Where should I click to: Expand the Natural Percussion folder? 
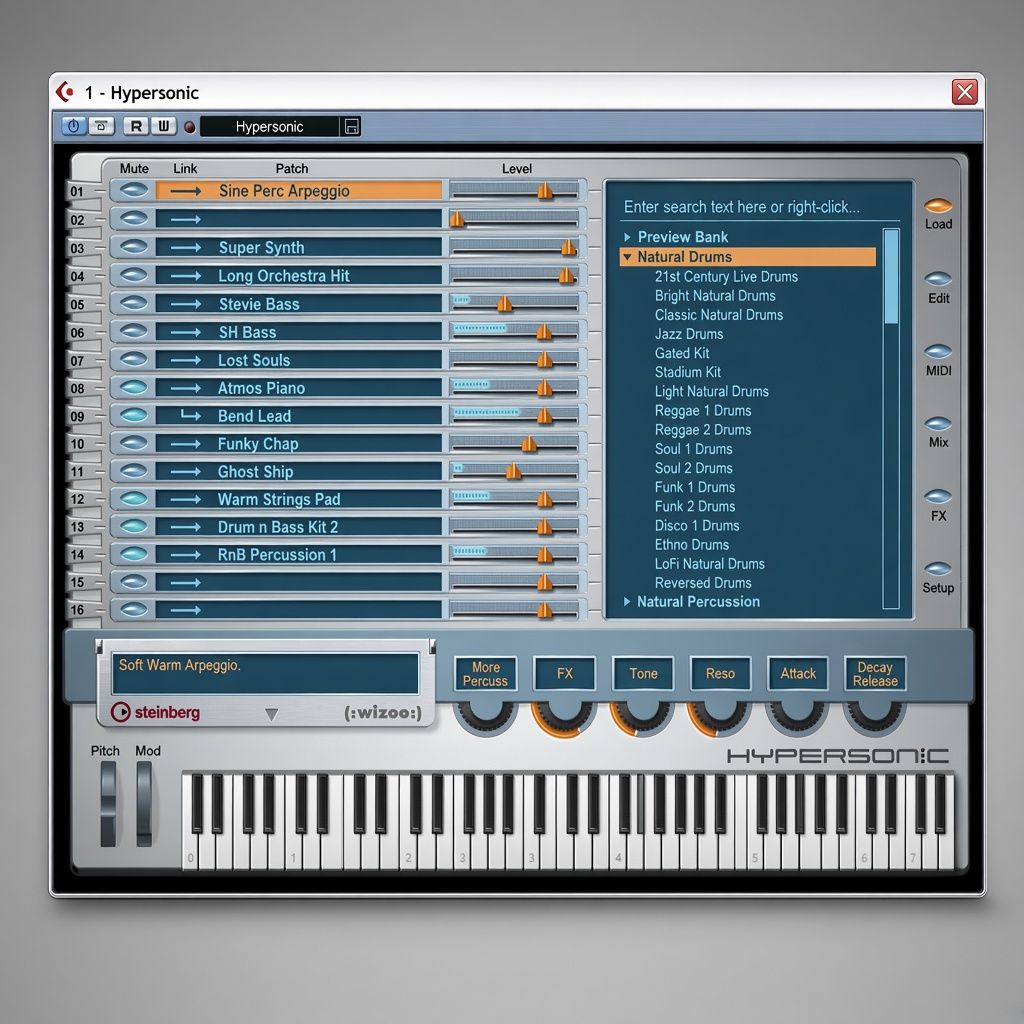click(x=627, y=601)
